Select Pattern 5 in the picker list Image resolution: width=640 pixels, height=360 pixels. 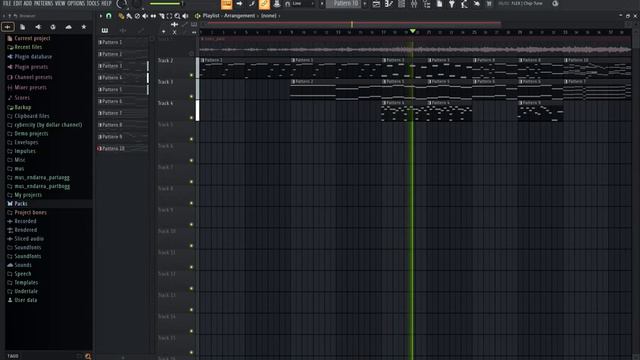[122, 90]
